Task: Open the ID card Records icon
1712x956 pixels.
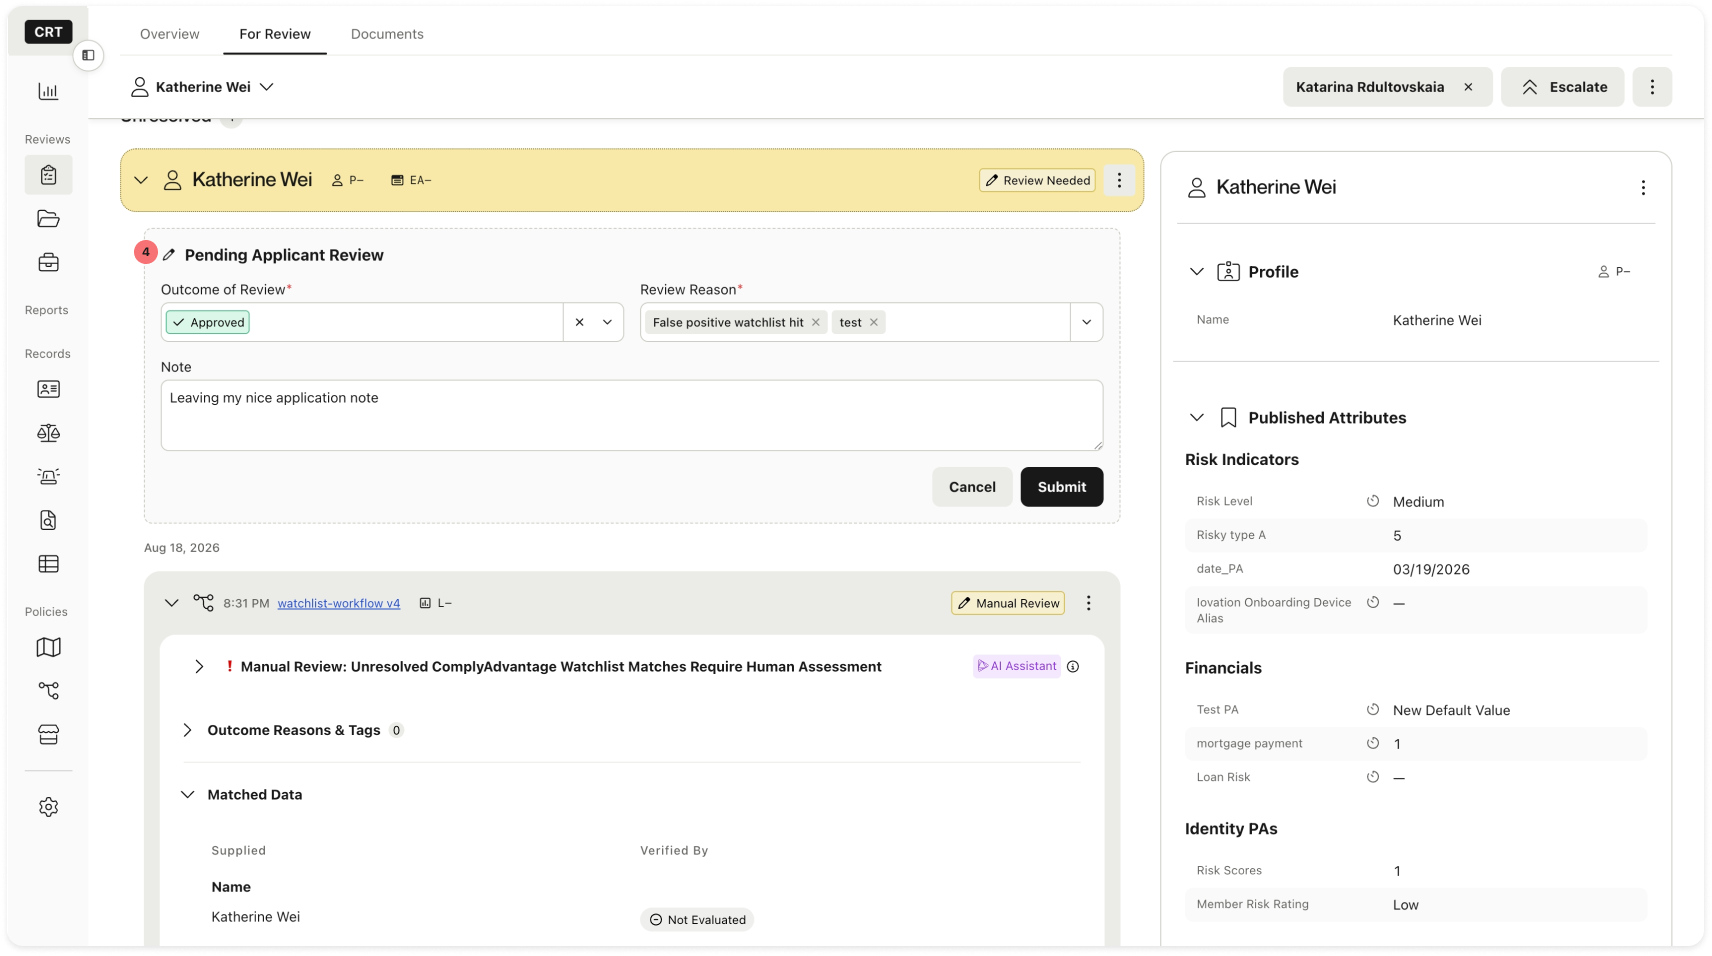Action: [x=48, y=389]
